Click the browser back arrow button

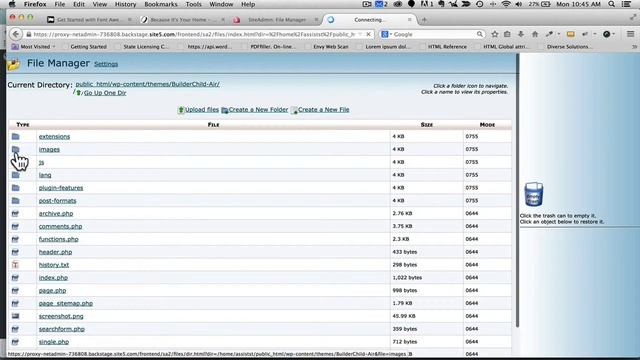[x=16, y=34]
